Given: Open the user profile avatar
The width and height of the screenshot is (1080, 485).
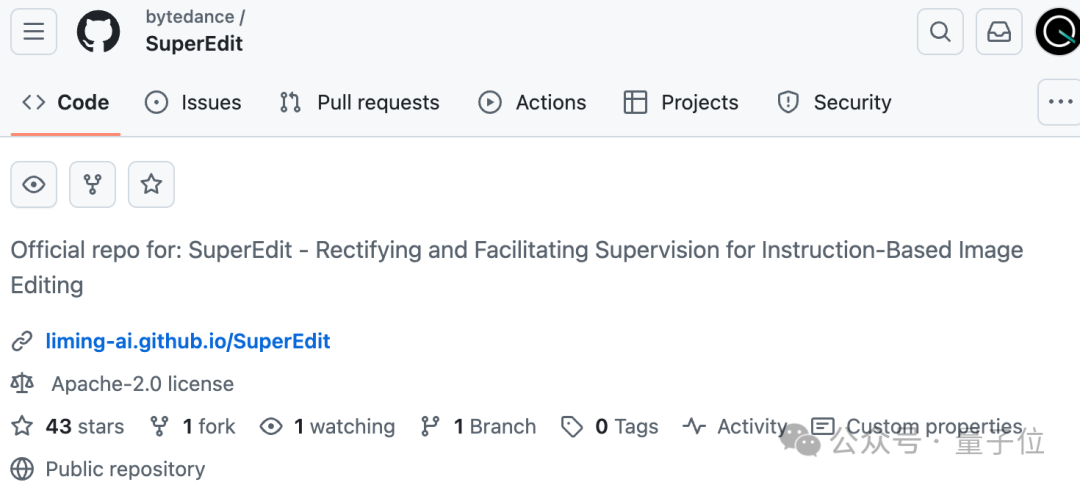Looking at the screenshot, I should tap(1058, 32).
